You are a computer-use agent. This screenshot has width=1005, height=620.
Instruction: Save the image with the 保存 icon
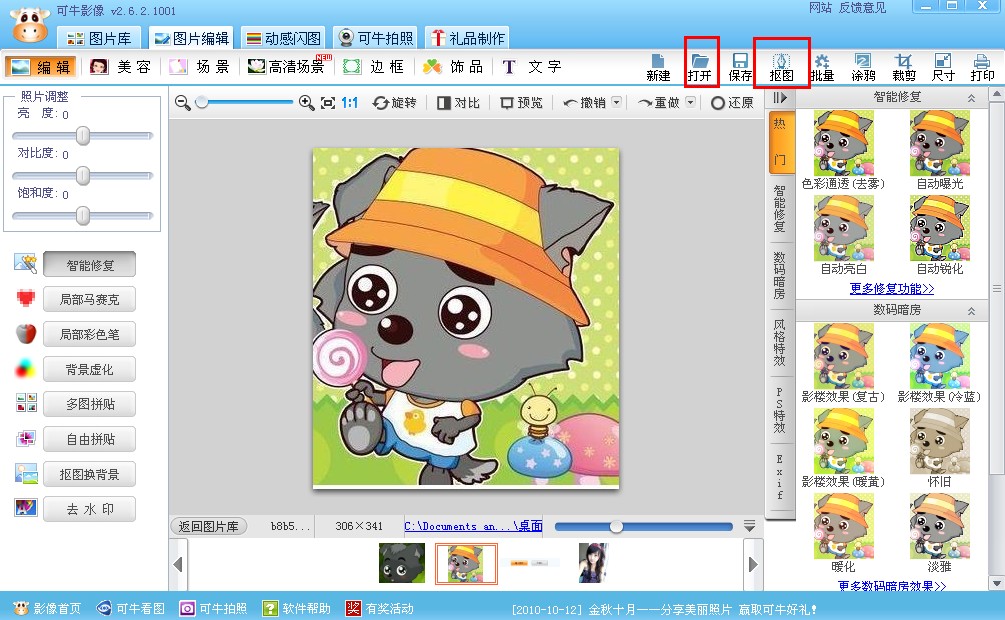pos(740,67)
